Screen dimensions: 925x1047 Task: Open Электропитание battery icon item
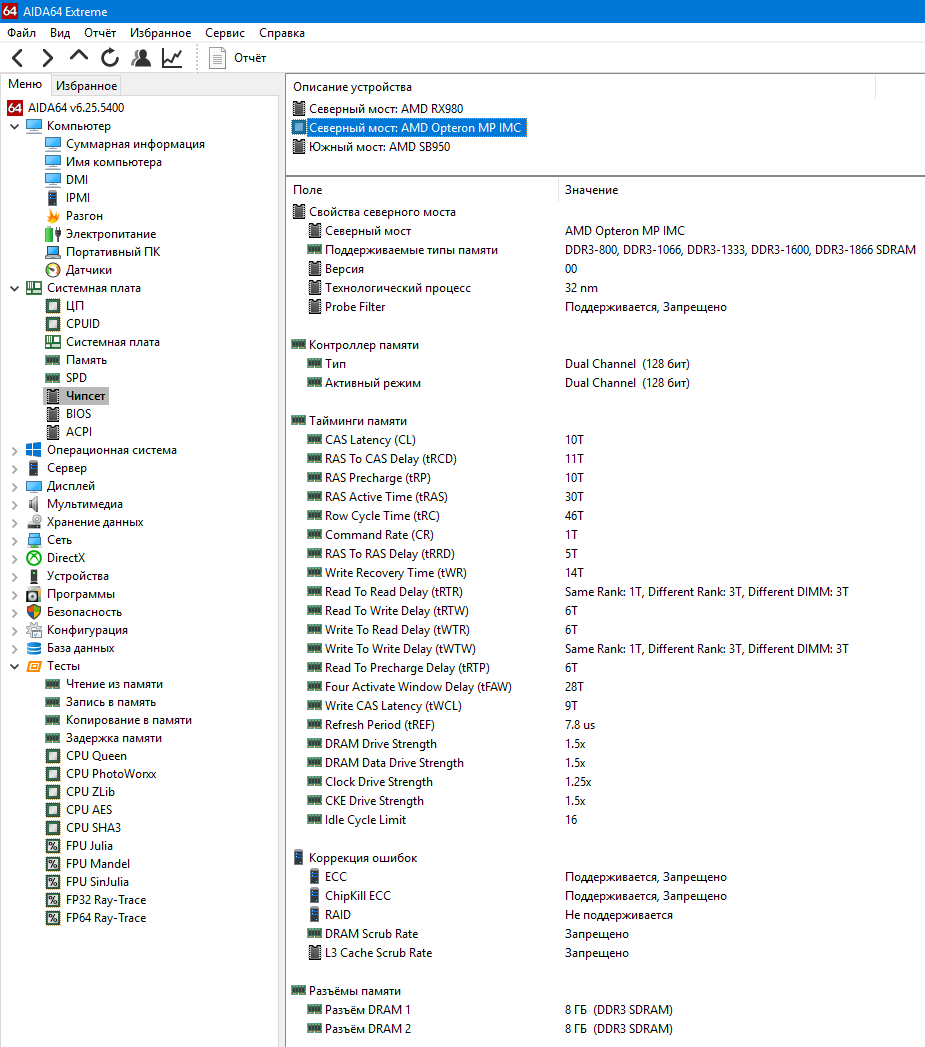(53, 234)
